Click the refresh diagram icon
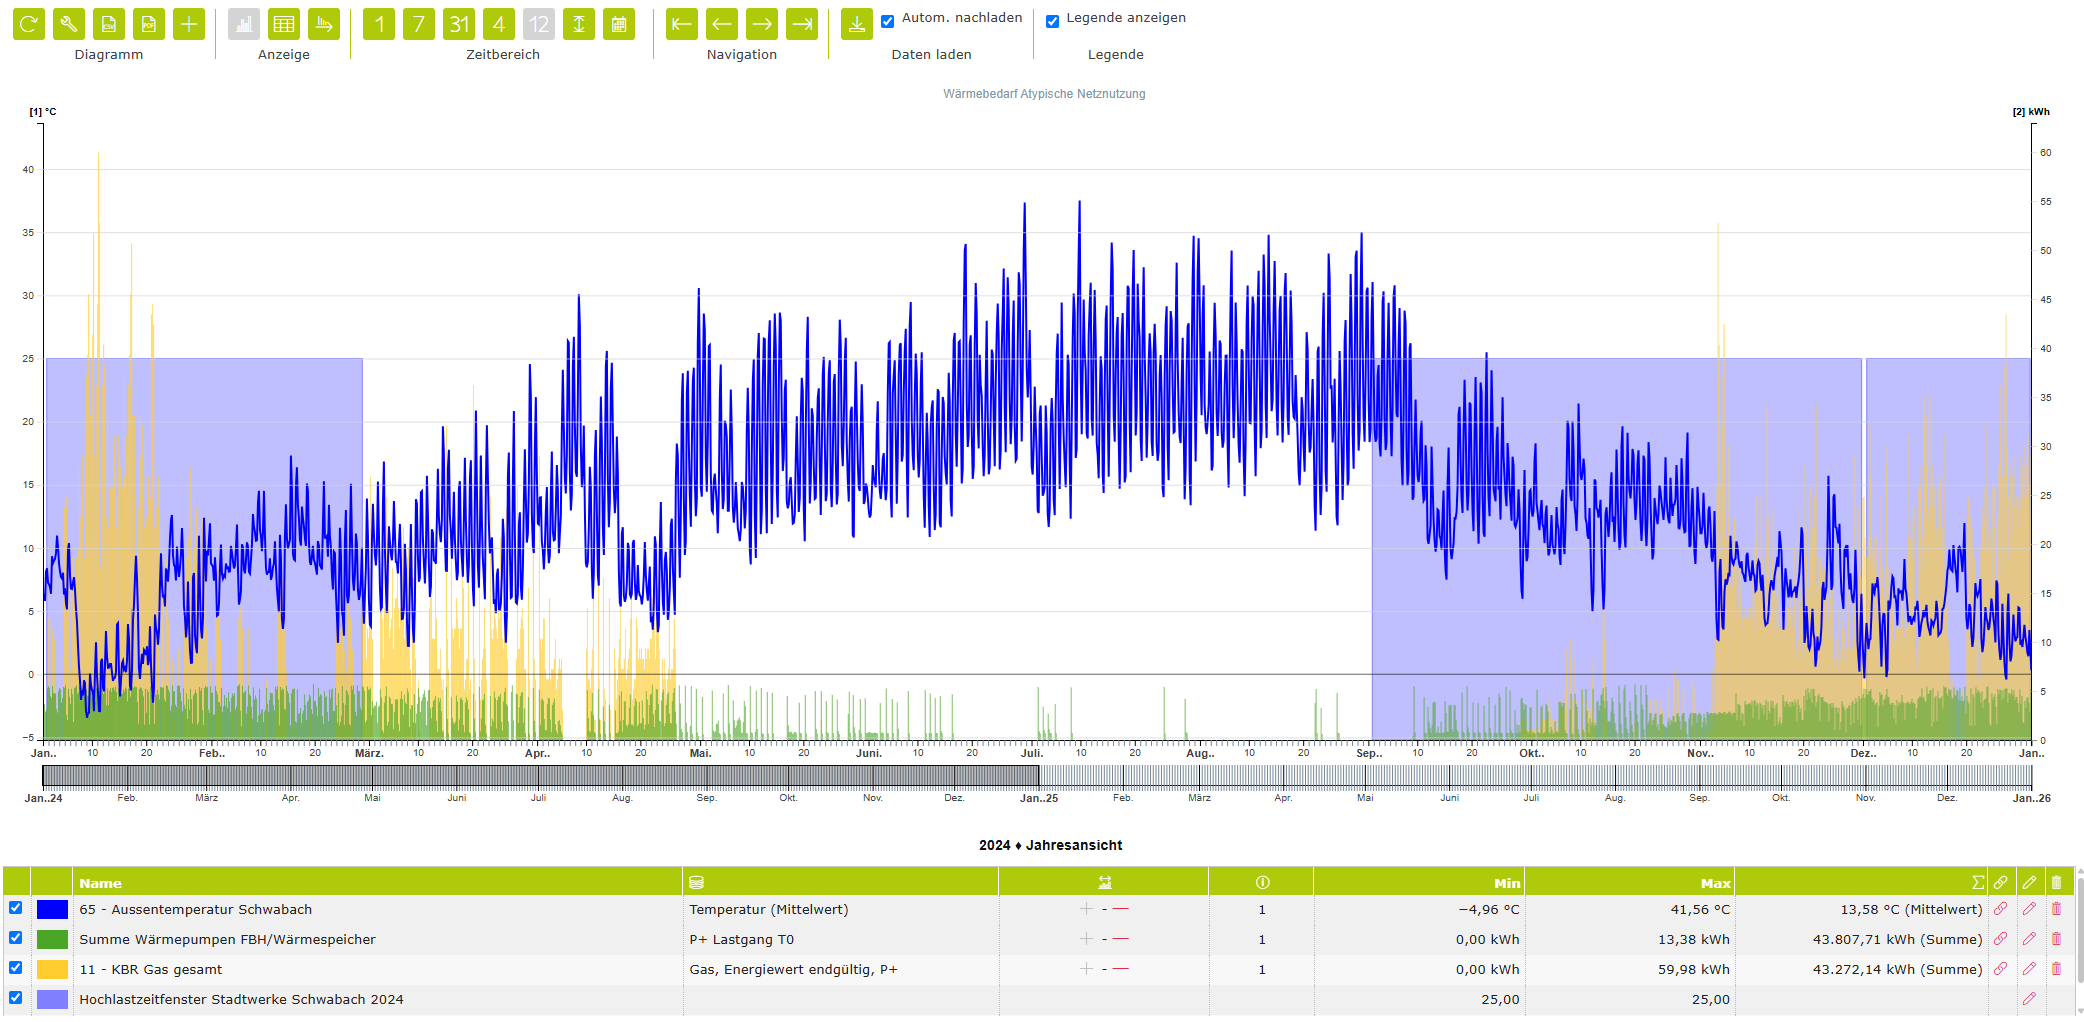 pos(29,24)
